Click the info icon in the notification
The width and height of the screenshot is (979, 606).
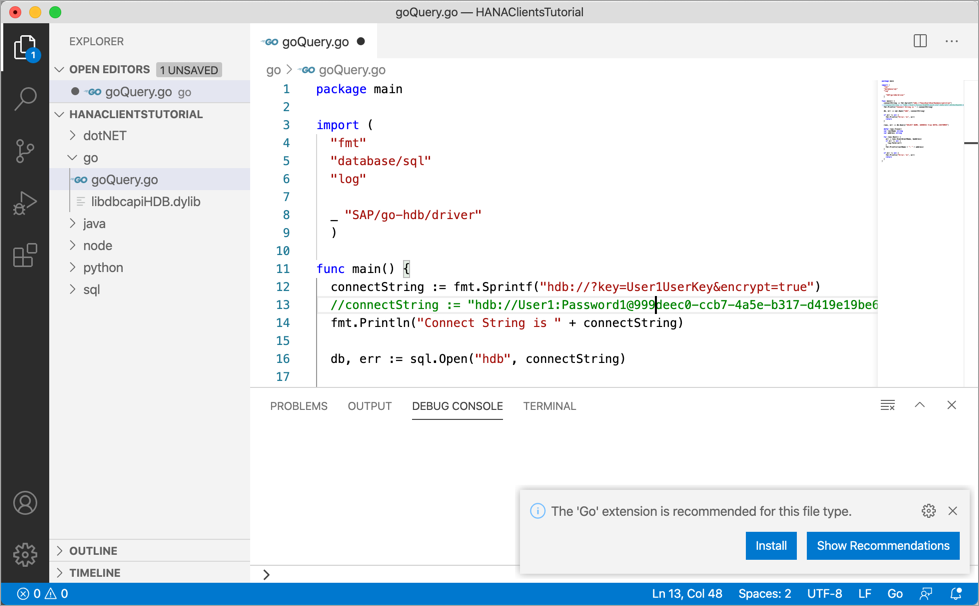538,511
